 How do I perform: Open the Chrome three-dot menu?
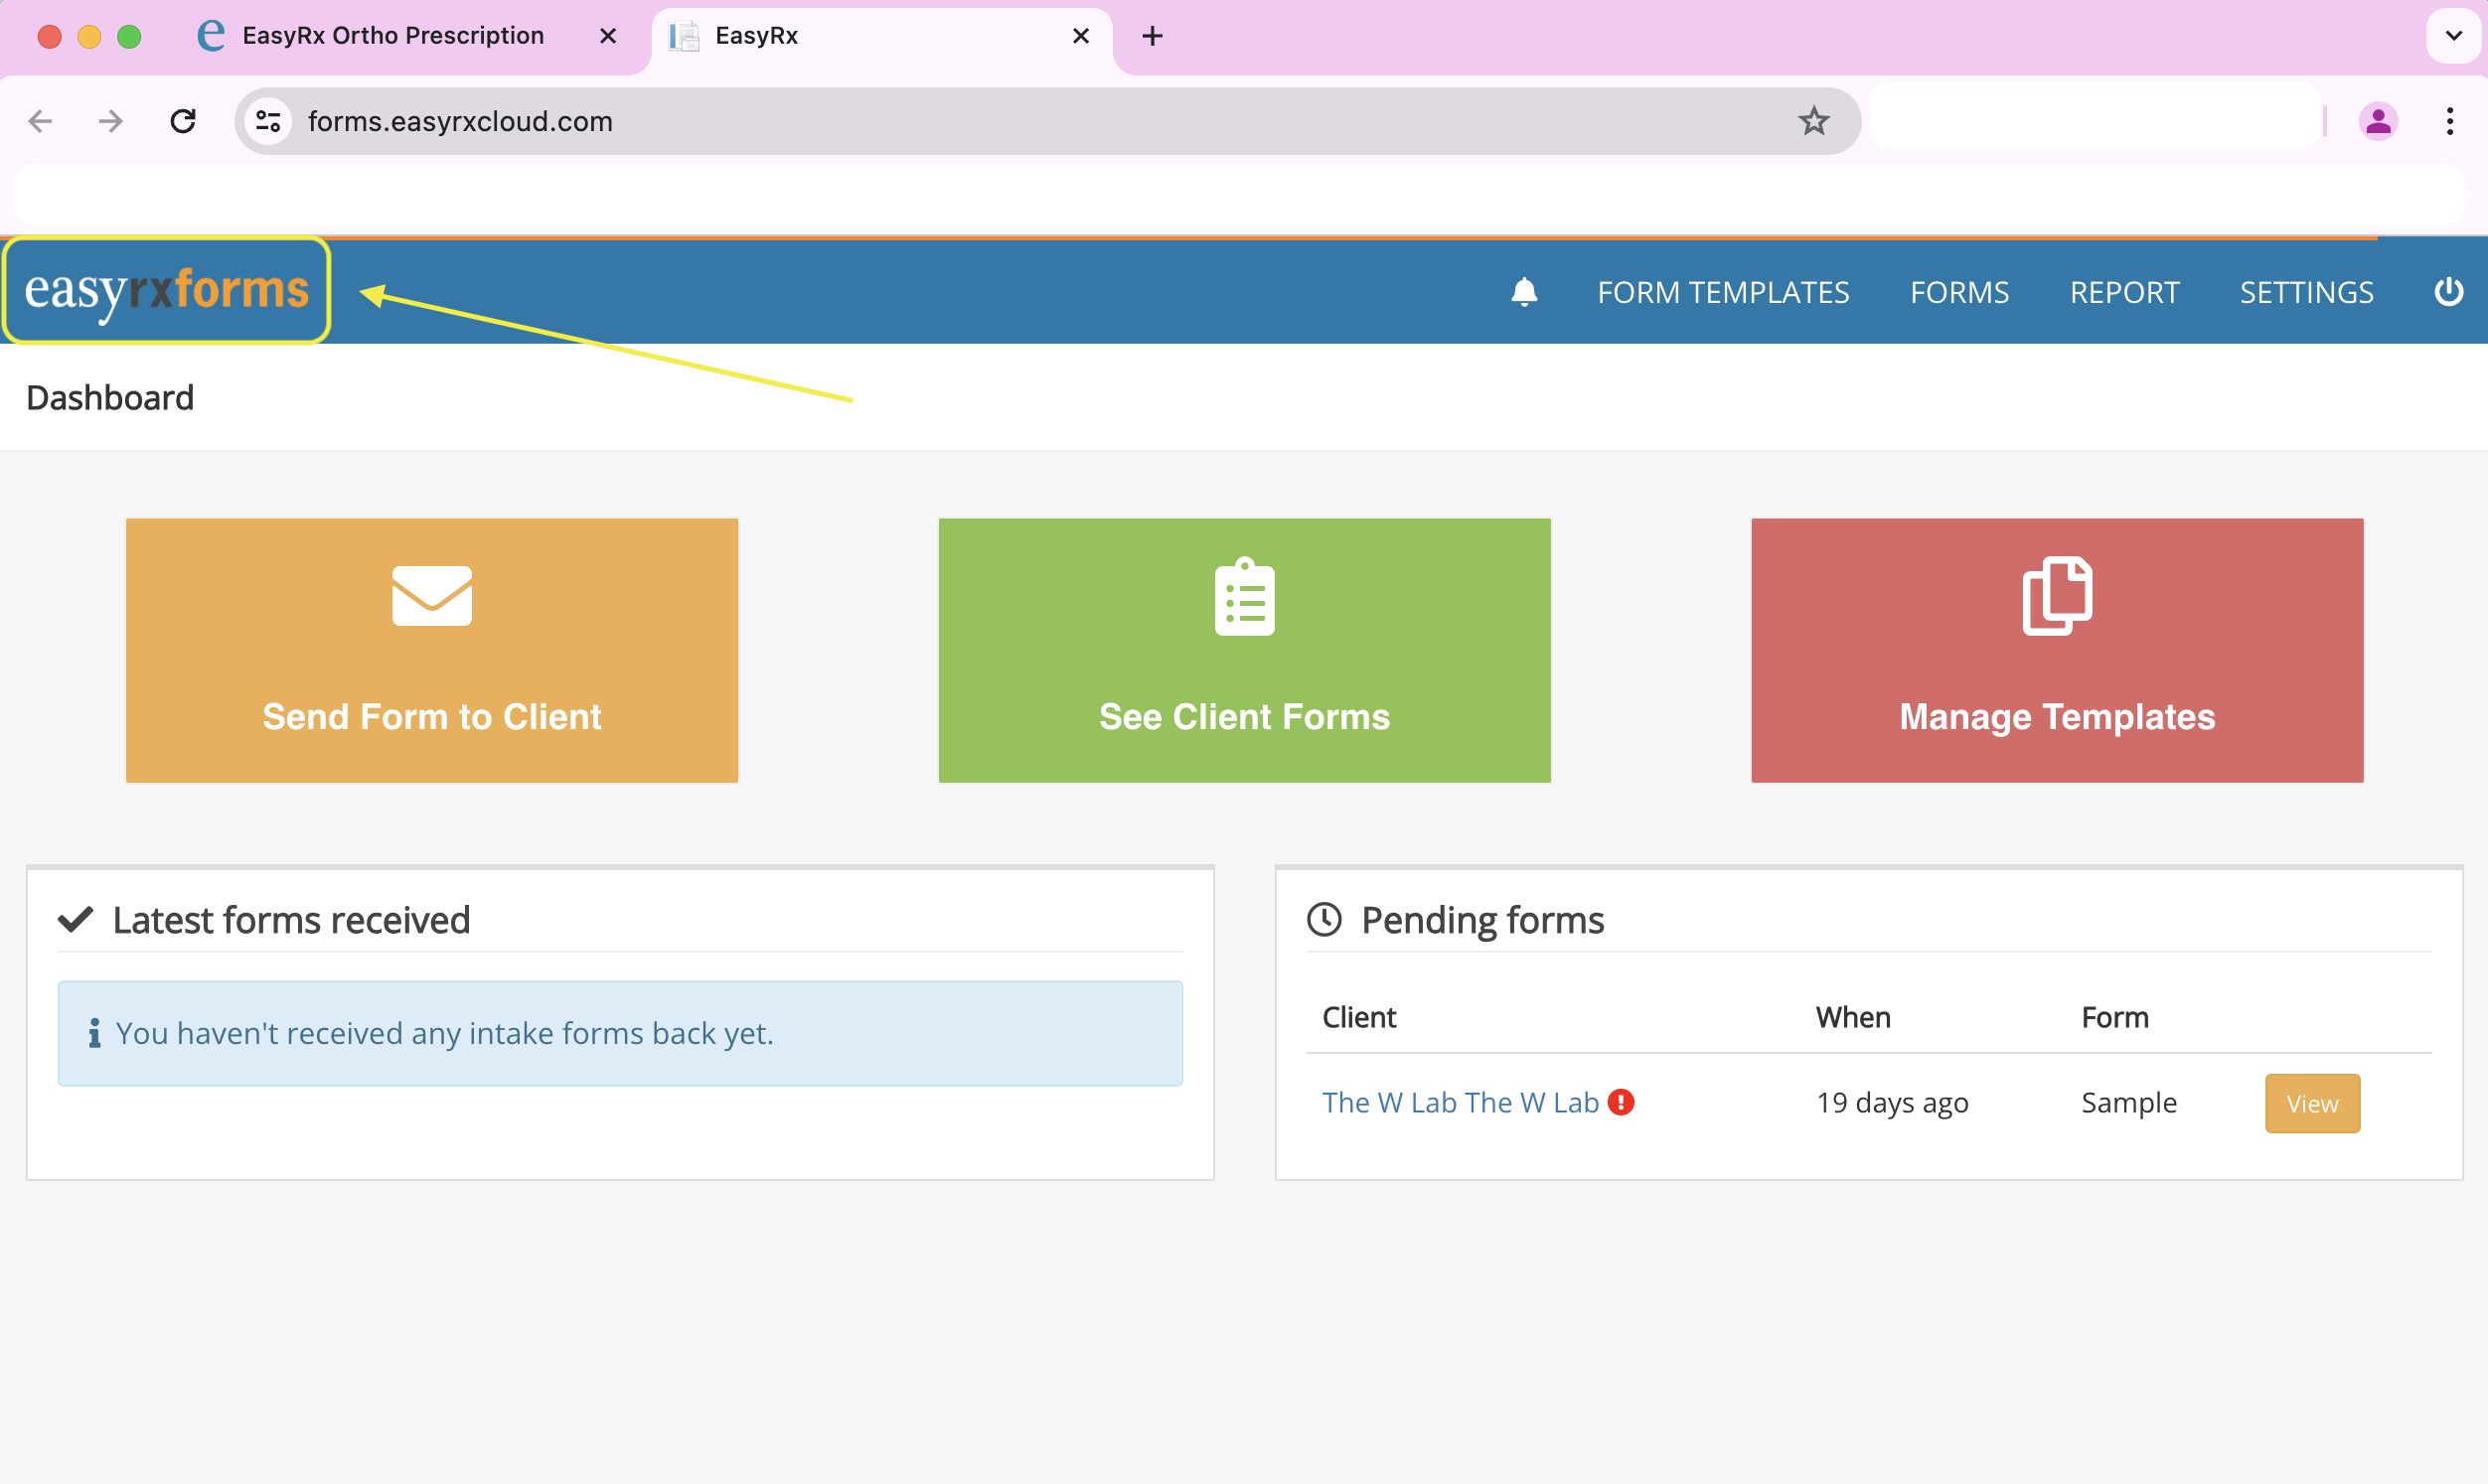2449,121
